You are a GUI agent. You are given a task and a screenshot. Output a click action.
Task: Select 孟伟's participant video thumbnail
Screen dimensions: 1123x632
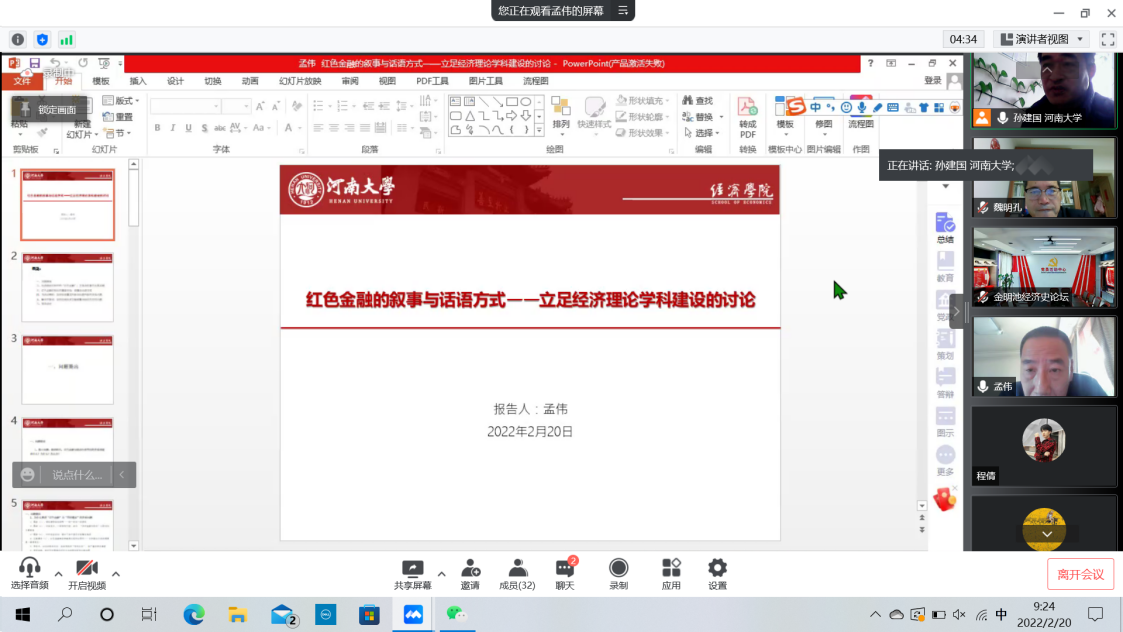click(1044, 356)
